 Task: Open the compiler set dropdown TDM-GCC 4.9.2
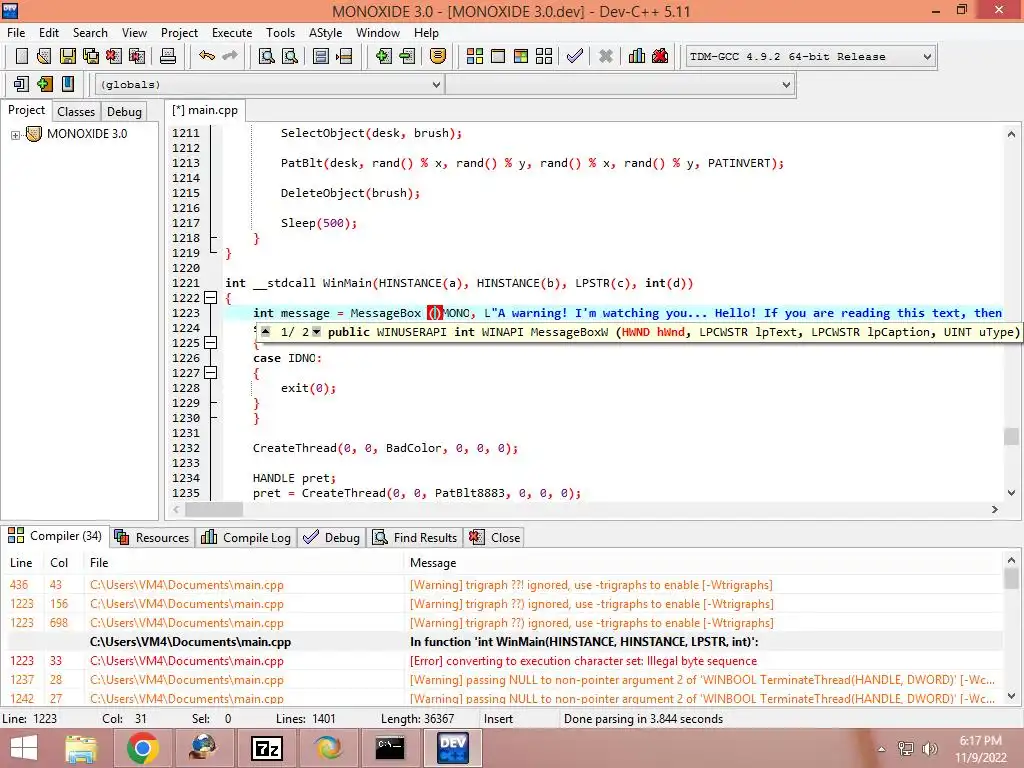[811, 56]
